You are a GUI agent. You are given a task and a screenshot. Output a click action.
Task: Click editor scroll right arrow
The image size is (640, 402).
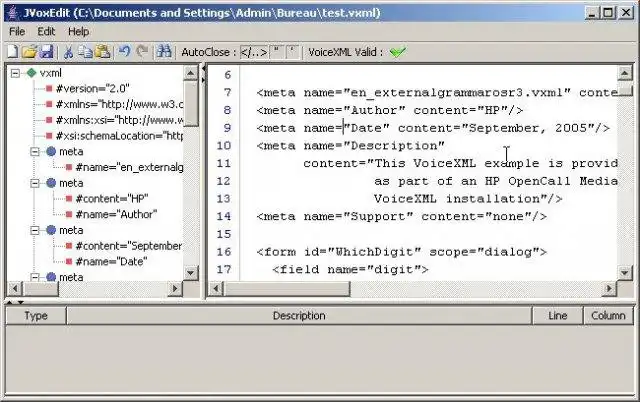tap(609, 289)
